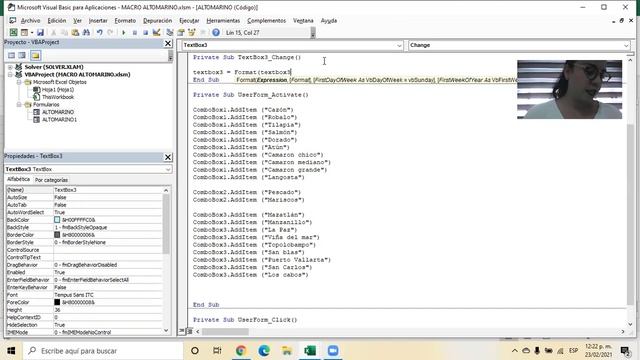Open the Complementos menu

[266, 20]
